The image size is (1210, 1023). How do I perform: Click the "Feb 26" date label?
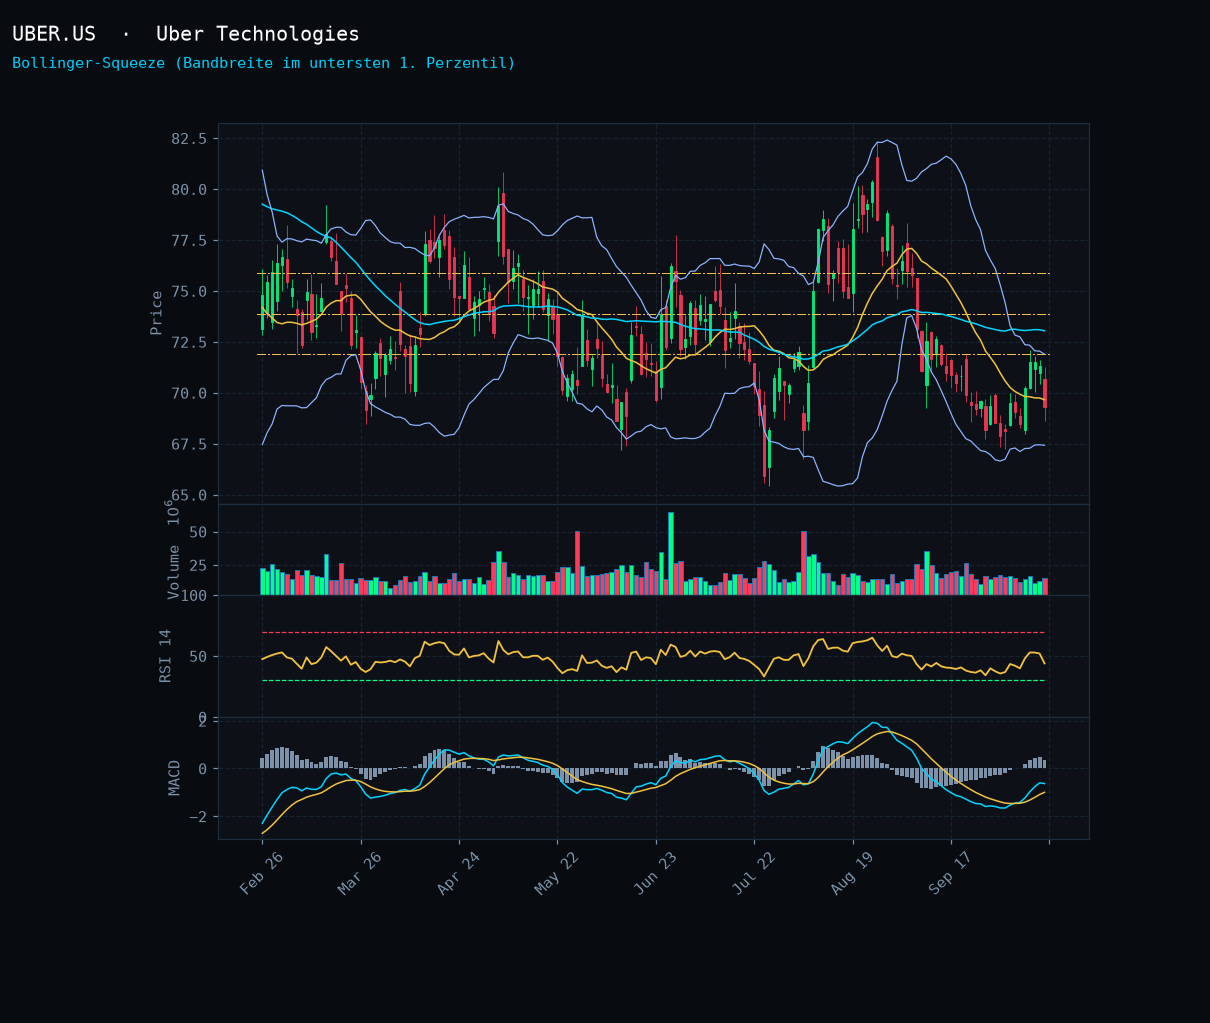(262, 873)
